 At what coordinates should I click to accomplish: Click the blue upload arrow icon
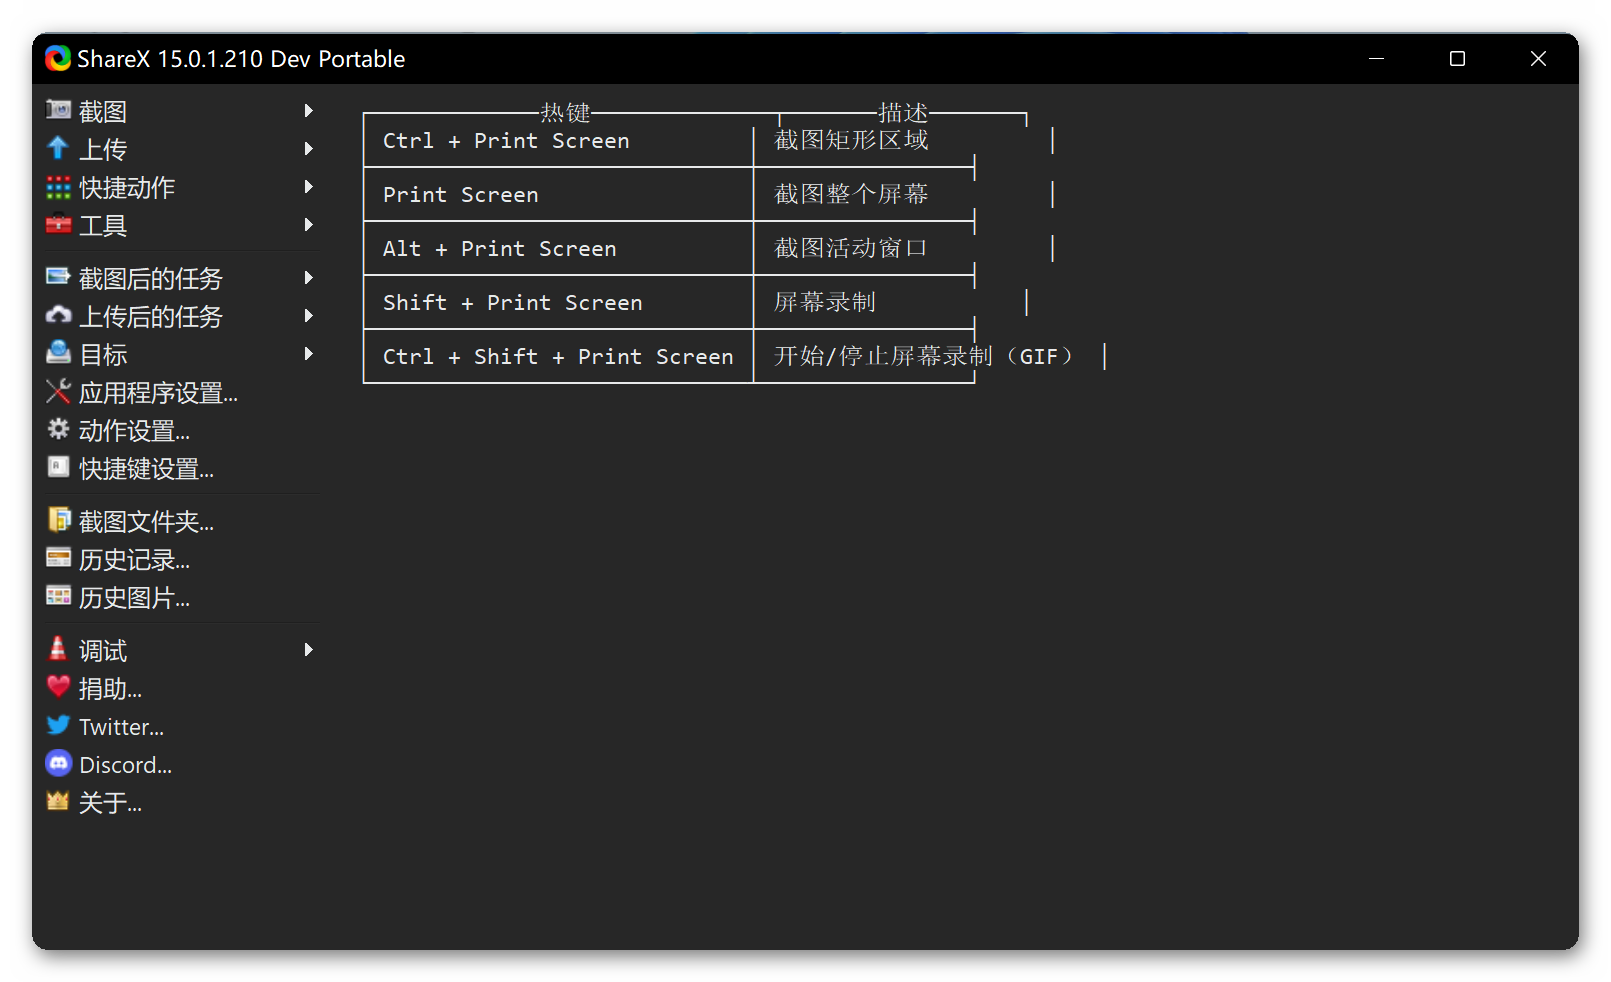click(x=58, y=148)
